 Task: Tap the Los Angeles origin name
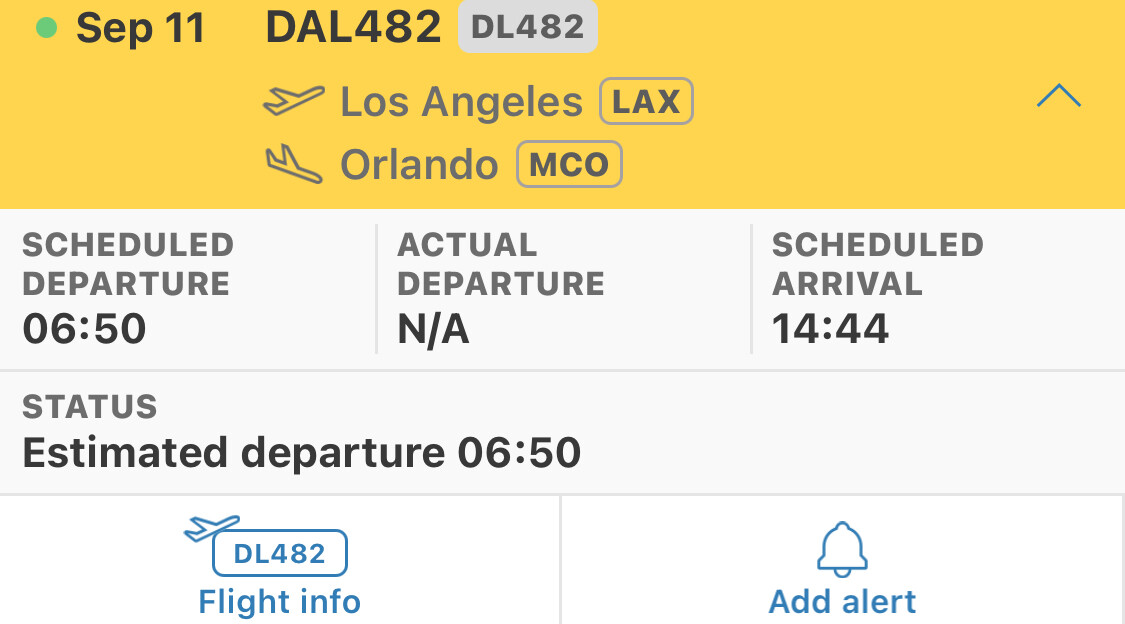[461, 102]
